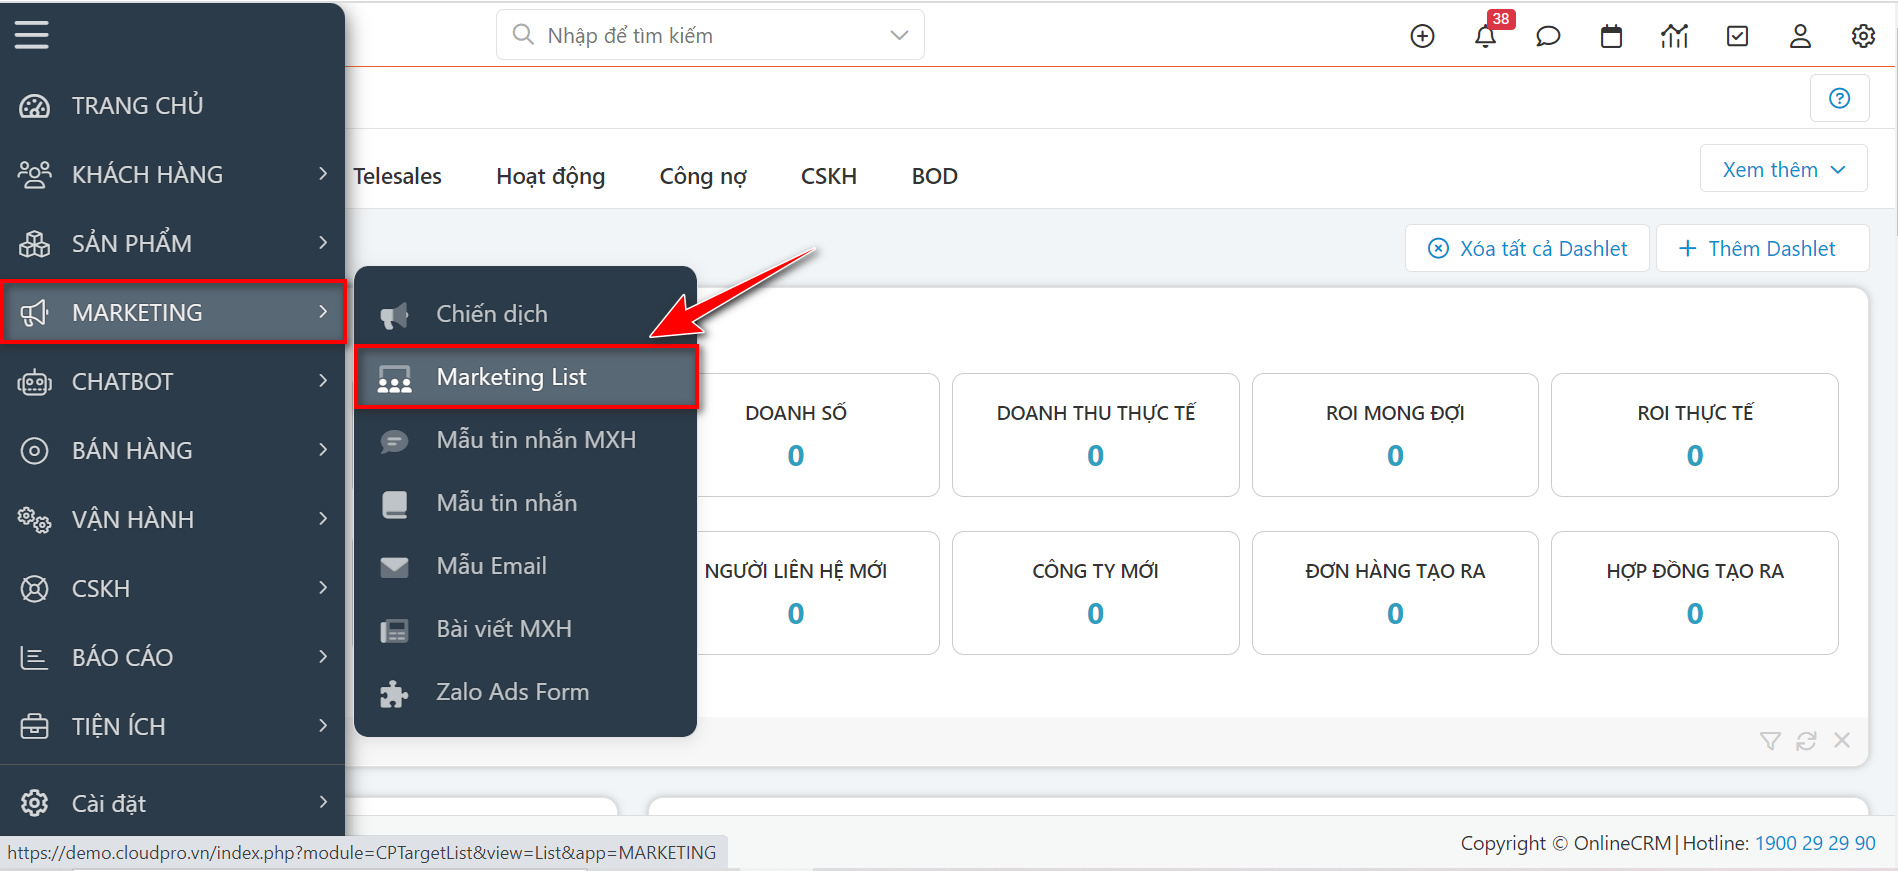Viewport: 1898px width, 871px height.
Task: Click the HỢP ĐỒNG TẠO RA card
Action: (1695, 593)
